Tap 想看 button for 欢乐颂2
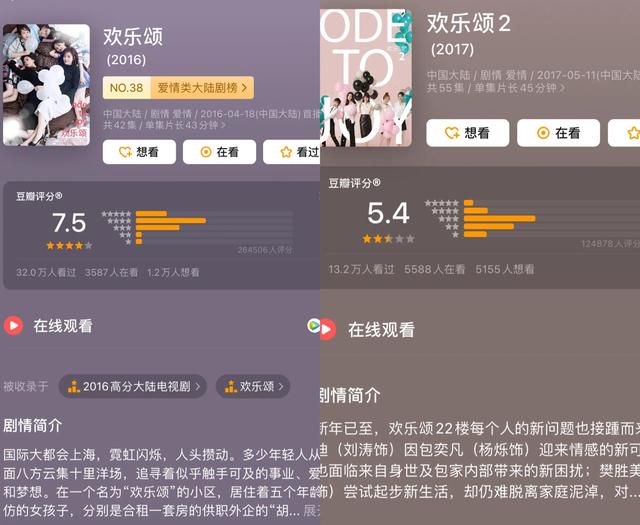Image resolution: width=640 pixels, height=525 pixels. pos(468,133)
